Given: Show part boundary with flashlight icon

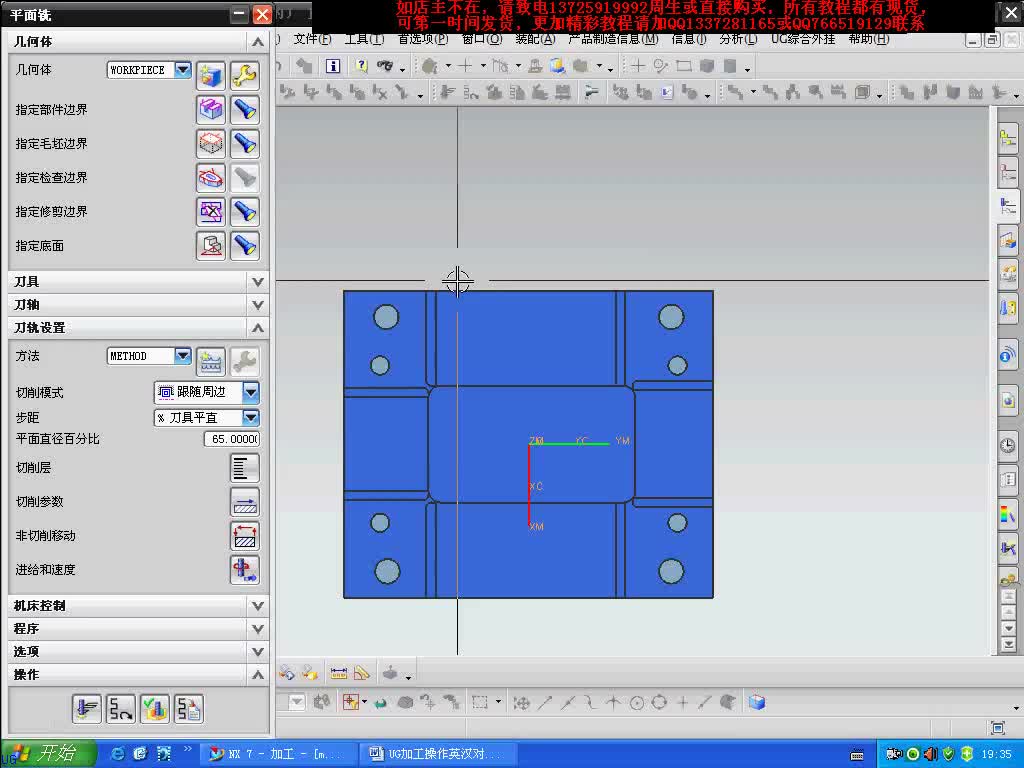Looking at the screenshot, I should 244,110.
